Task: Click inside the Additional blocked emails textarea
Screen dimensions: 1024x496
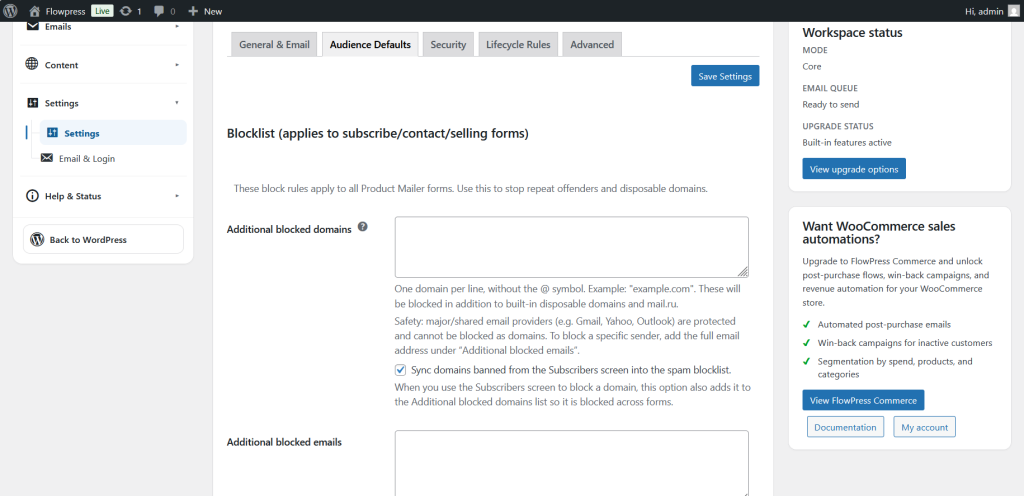Action: [x=571, y=463]
